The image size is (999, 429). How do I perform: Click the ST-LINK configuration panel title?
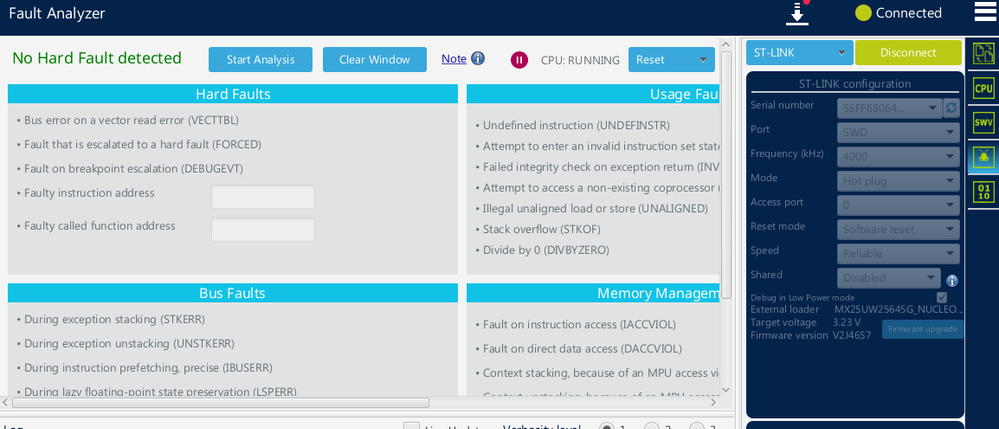click(854, 84)
